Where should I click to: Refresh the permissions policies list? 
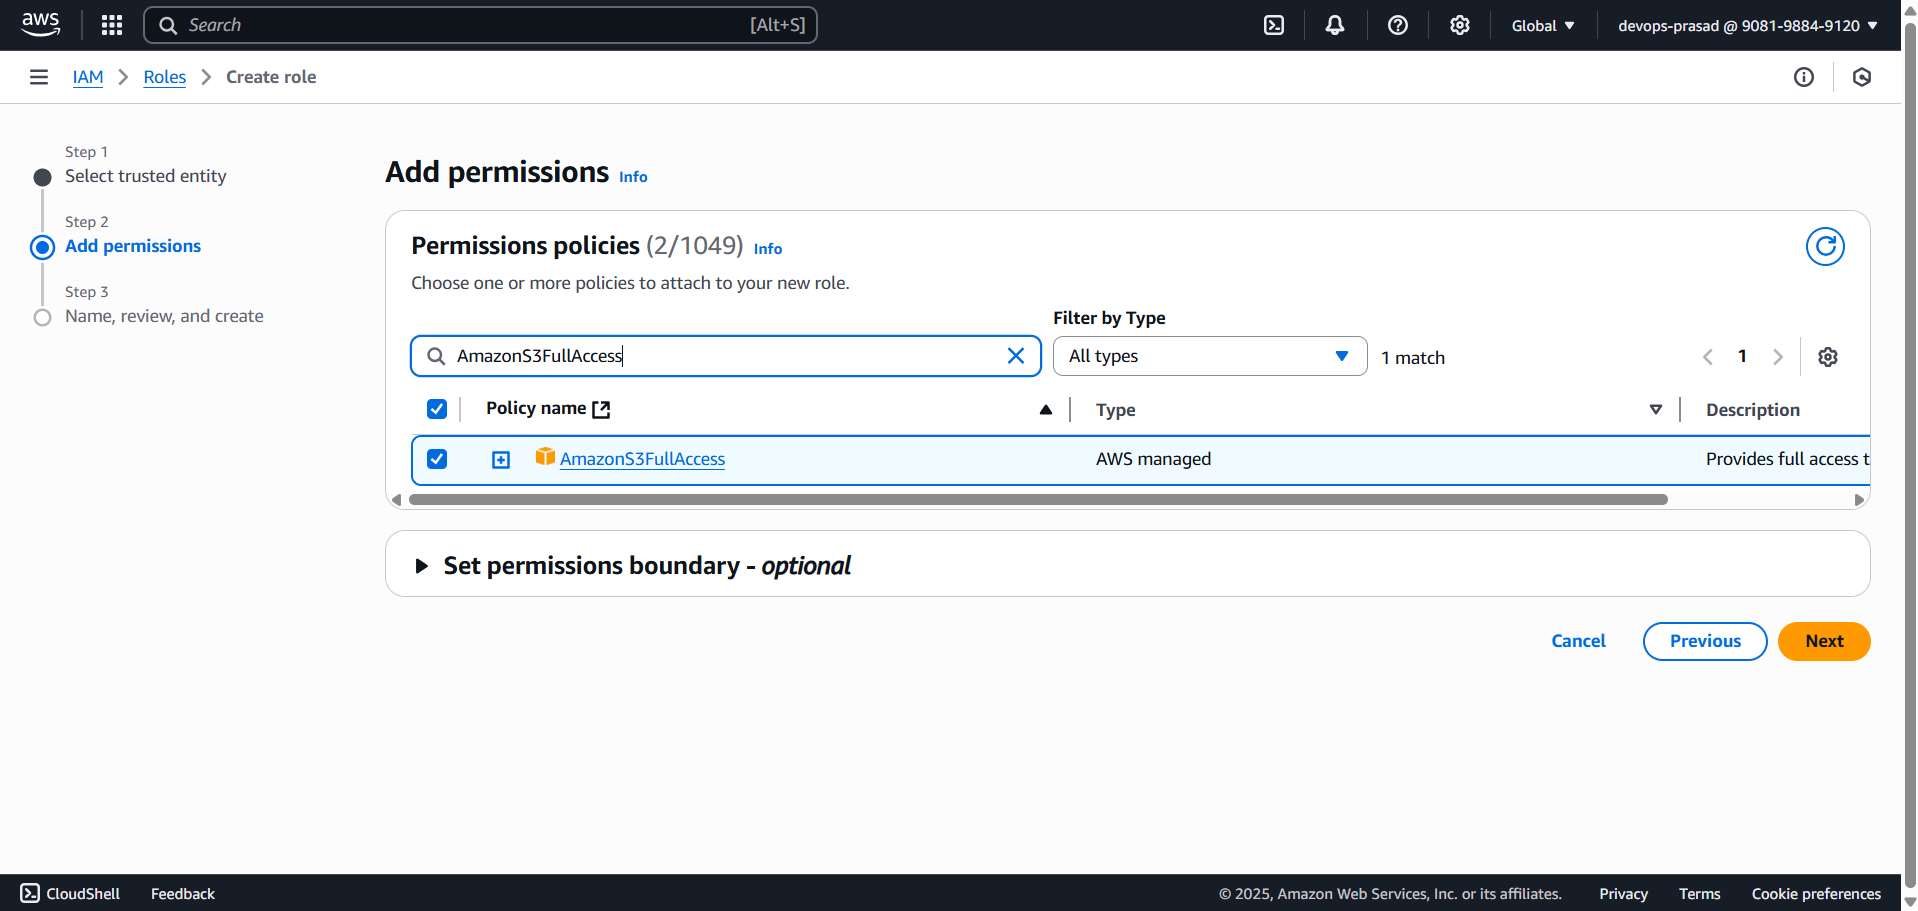tap(1825, 246)
